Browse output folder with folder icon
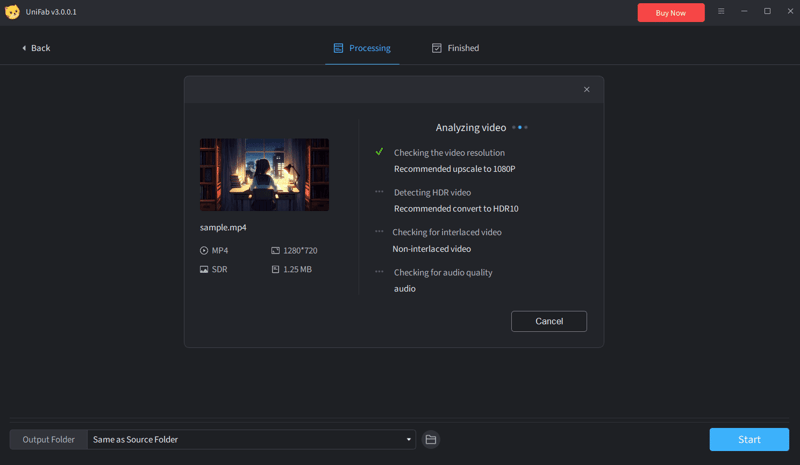The width and height of the screenshot is (800, 465). [431, 440]
